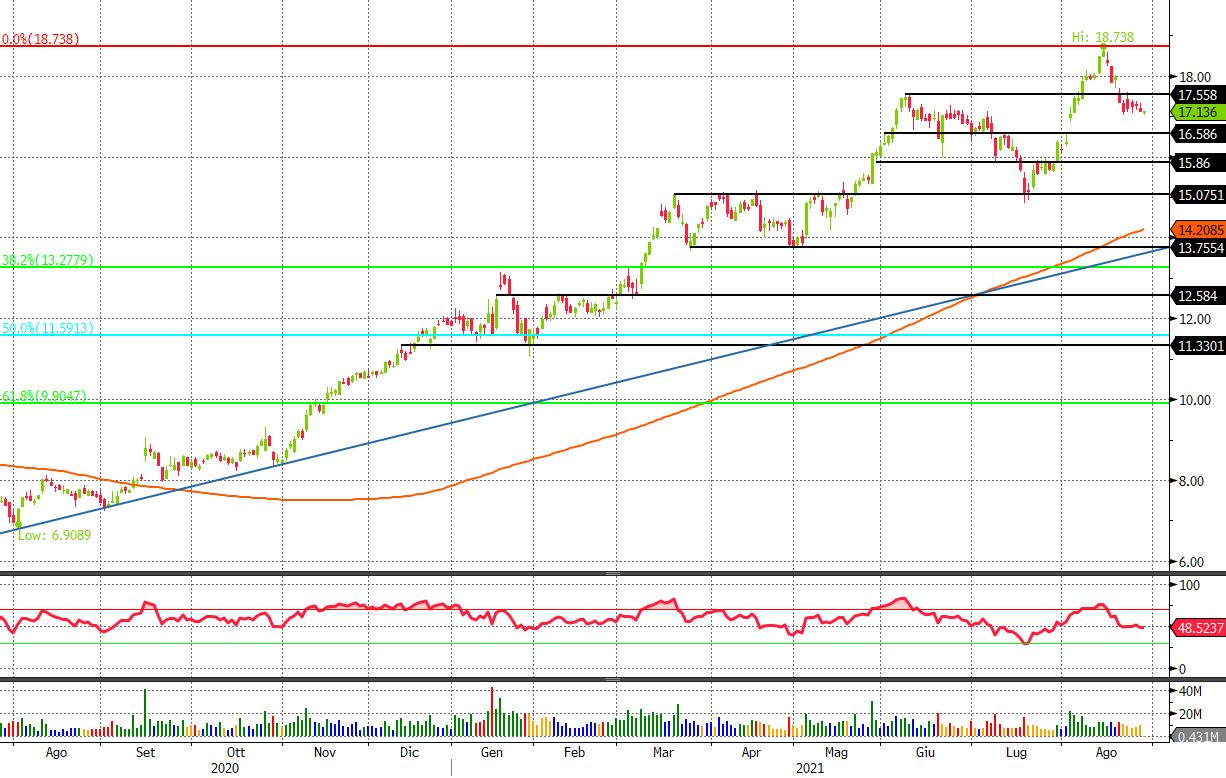
Task: Click the Gen month label
Action: [492, 752]
